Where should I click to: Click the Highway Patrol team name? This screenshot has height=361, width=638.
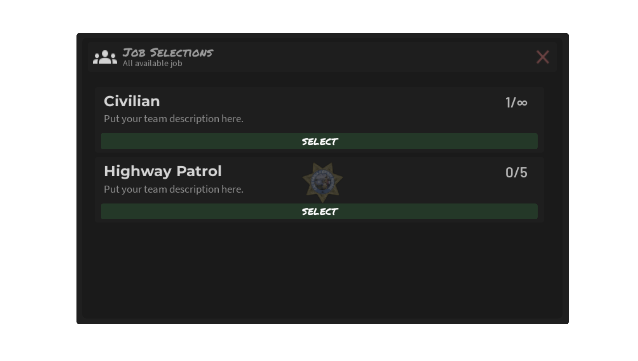pos(163,171)
